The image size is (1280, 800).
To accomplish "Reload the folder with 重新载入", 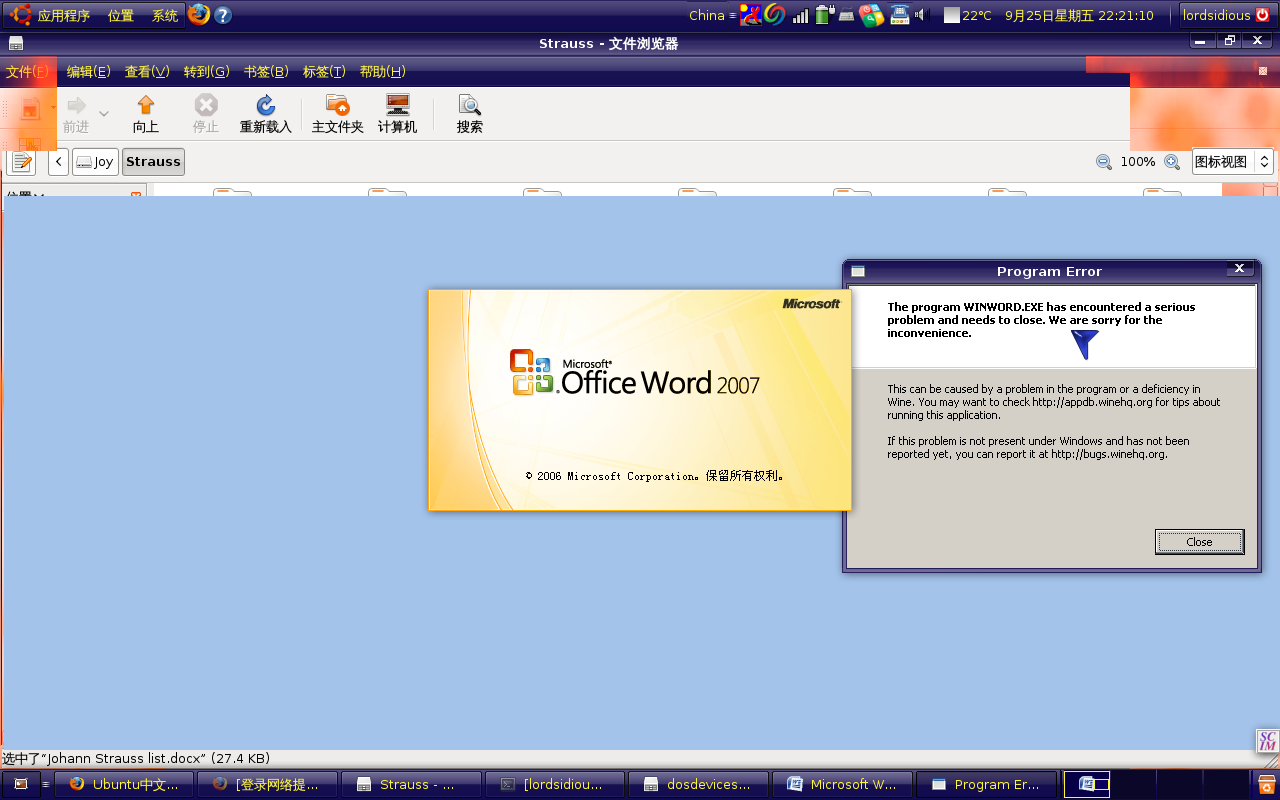I will point(266,114).
